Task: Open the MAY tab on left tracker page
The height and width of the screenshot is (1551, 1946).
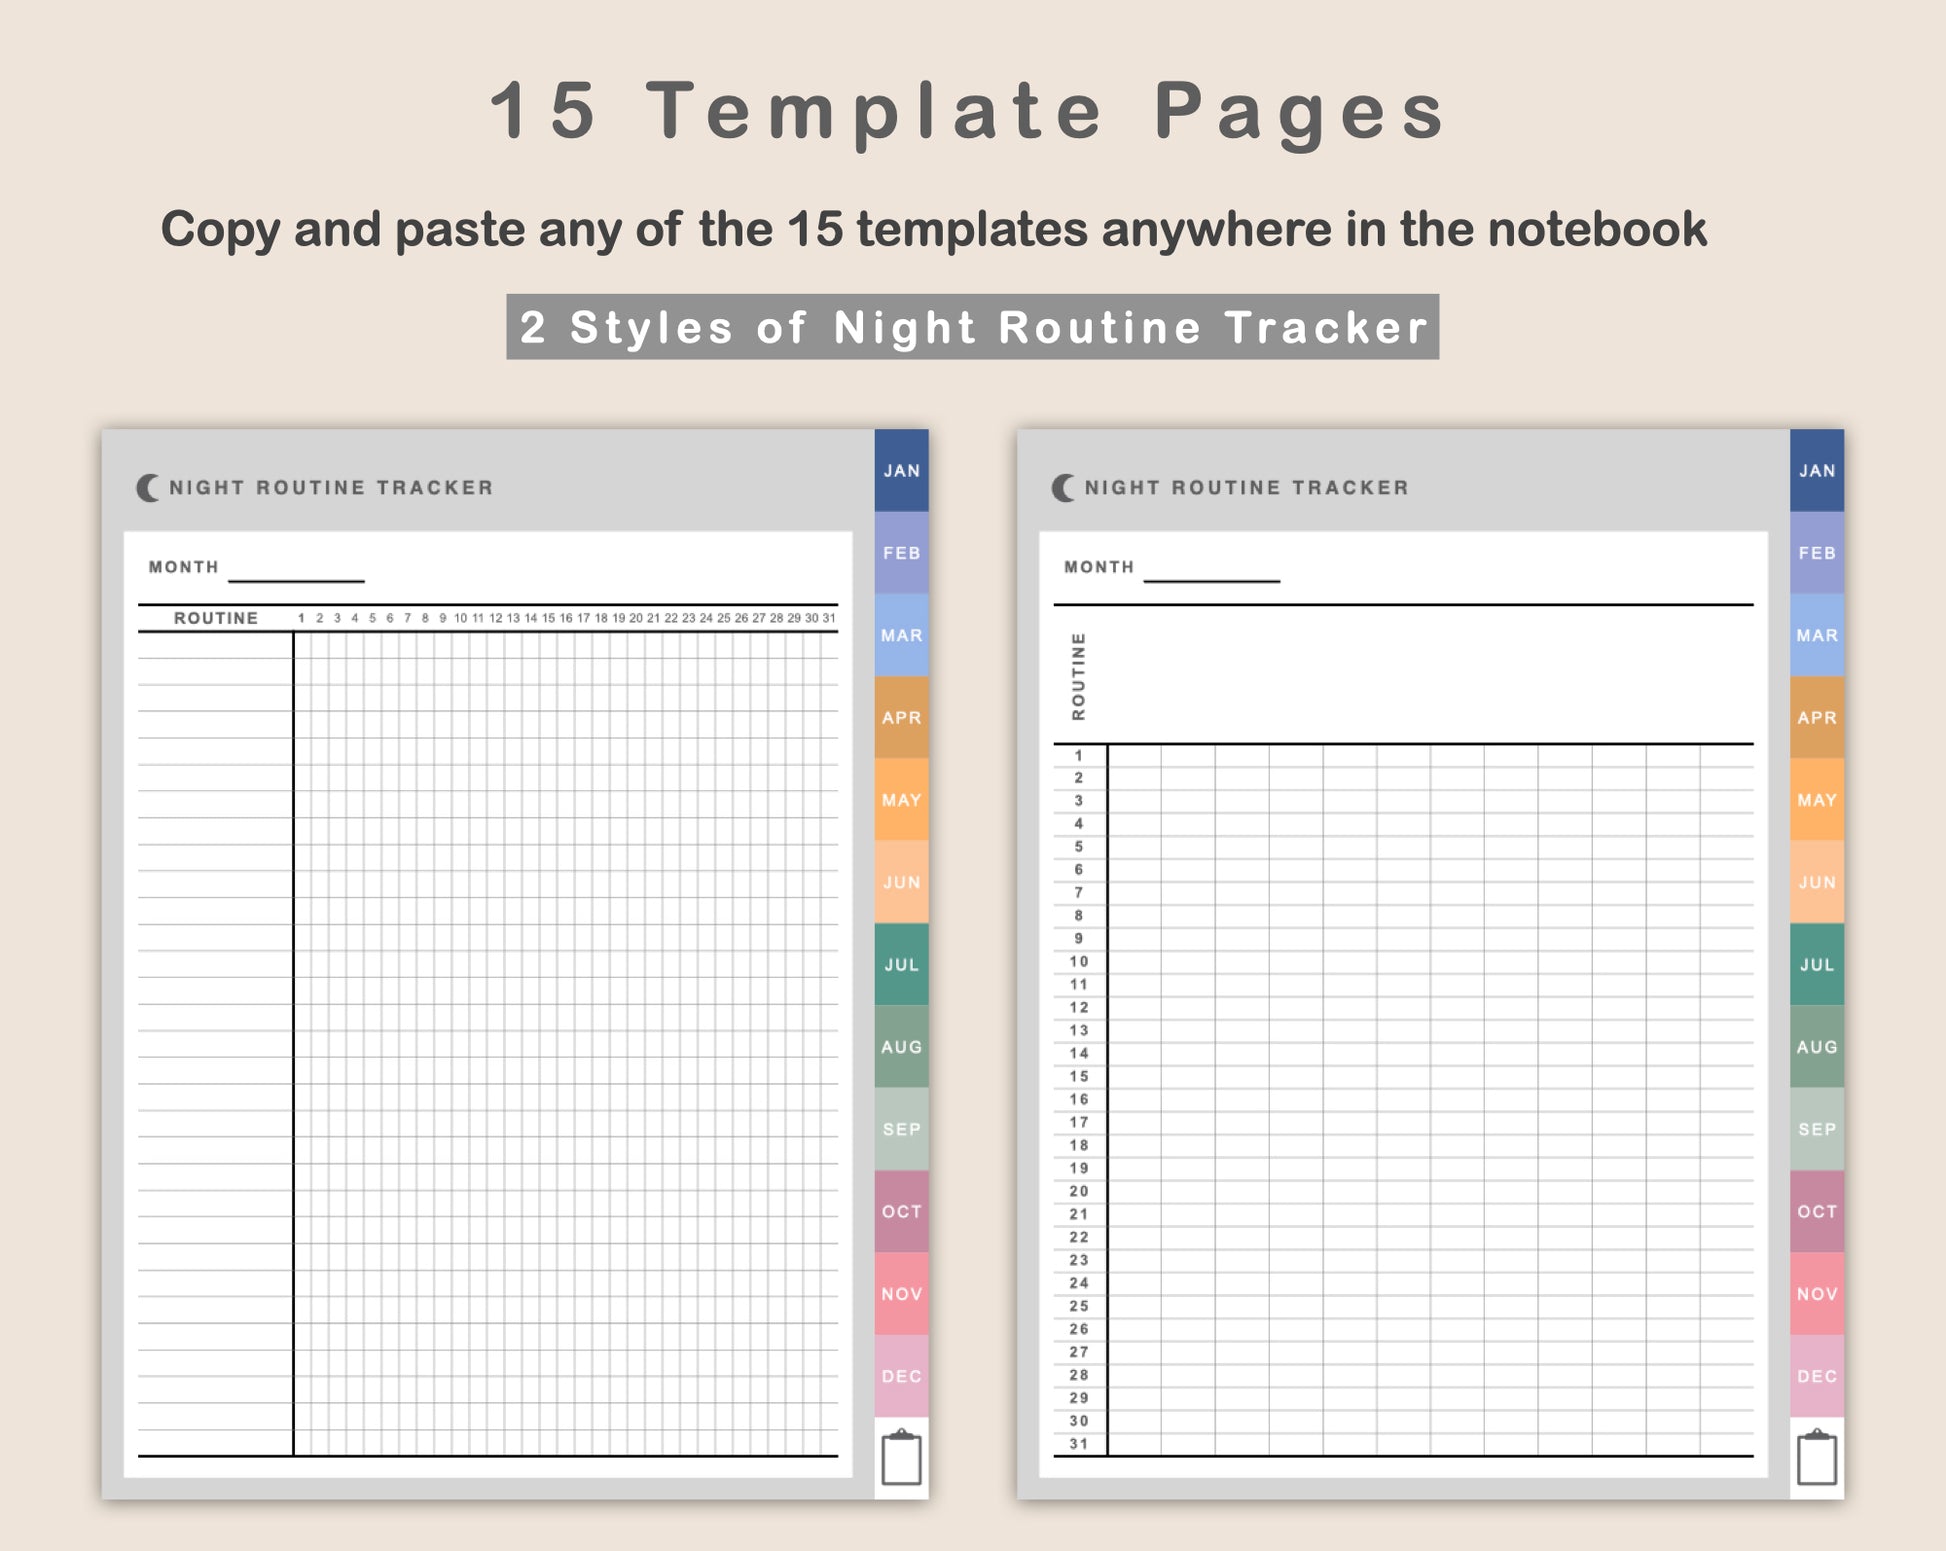Action: point(901,800)
